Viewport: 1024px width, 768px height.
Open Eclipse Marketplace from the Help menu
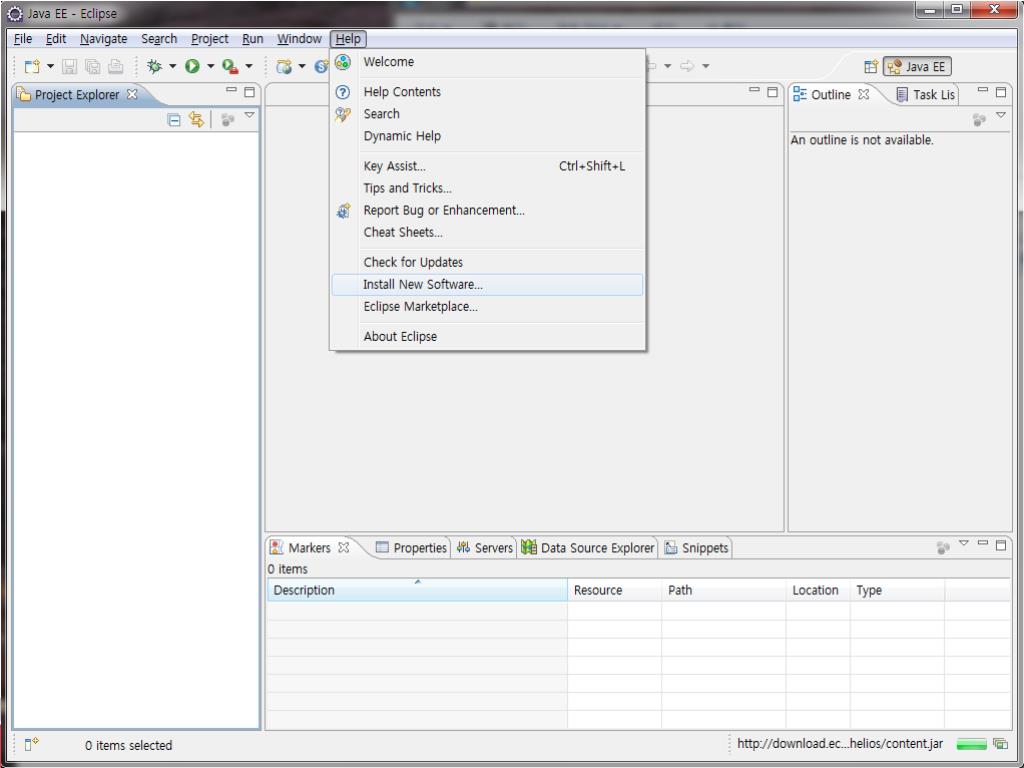487,307
